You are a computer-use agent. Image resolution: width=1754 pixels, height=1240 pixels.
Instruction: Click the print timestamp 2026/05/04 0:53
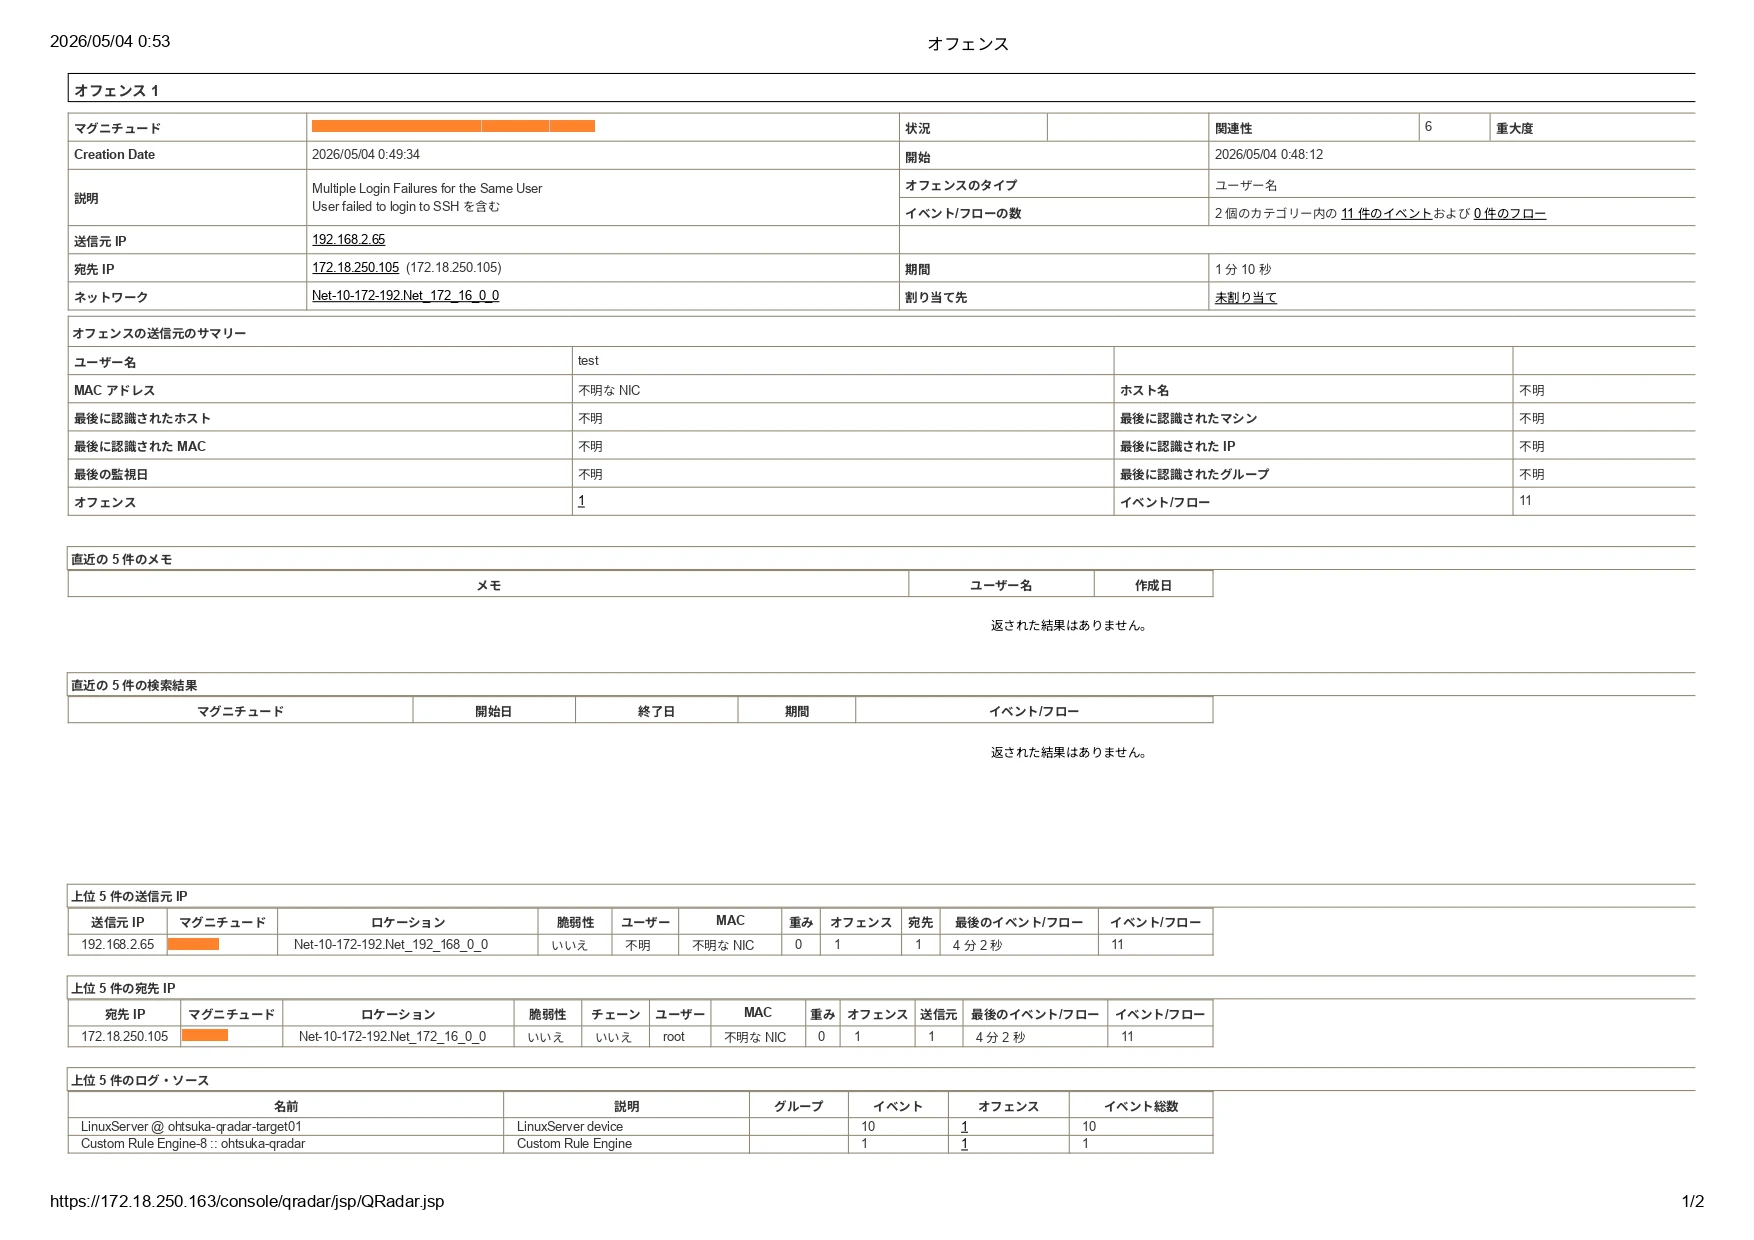pos(110,42)
